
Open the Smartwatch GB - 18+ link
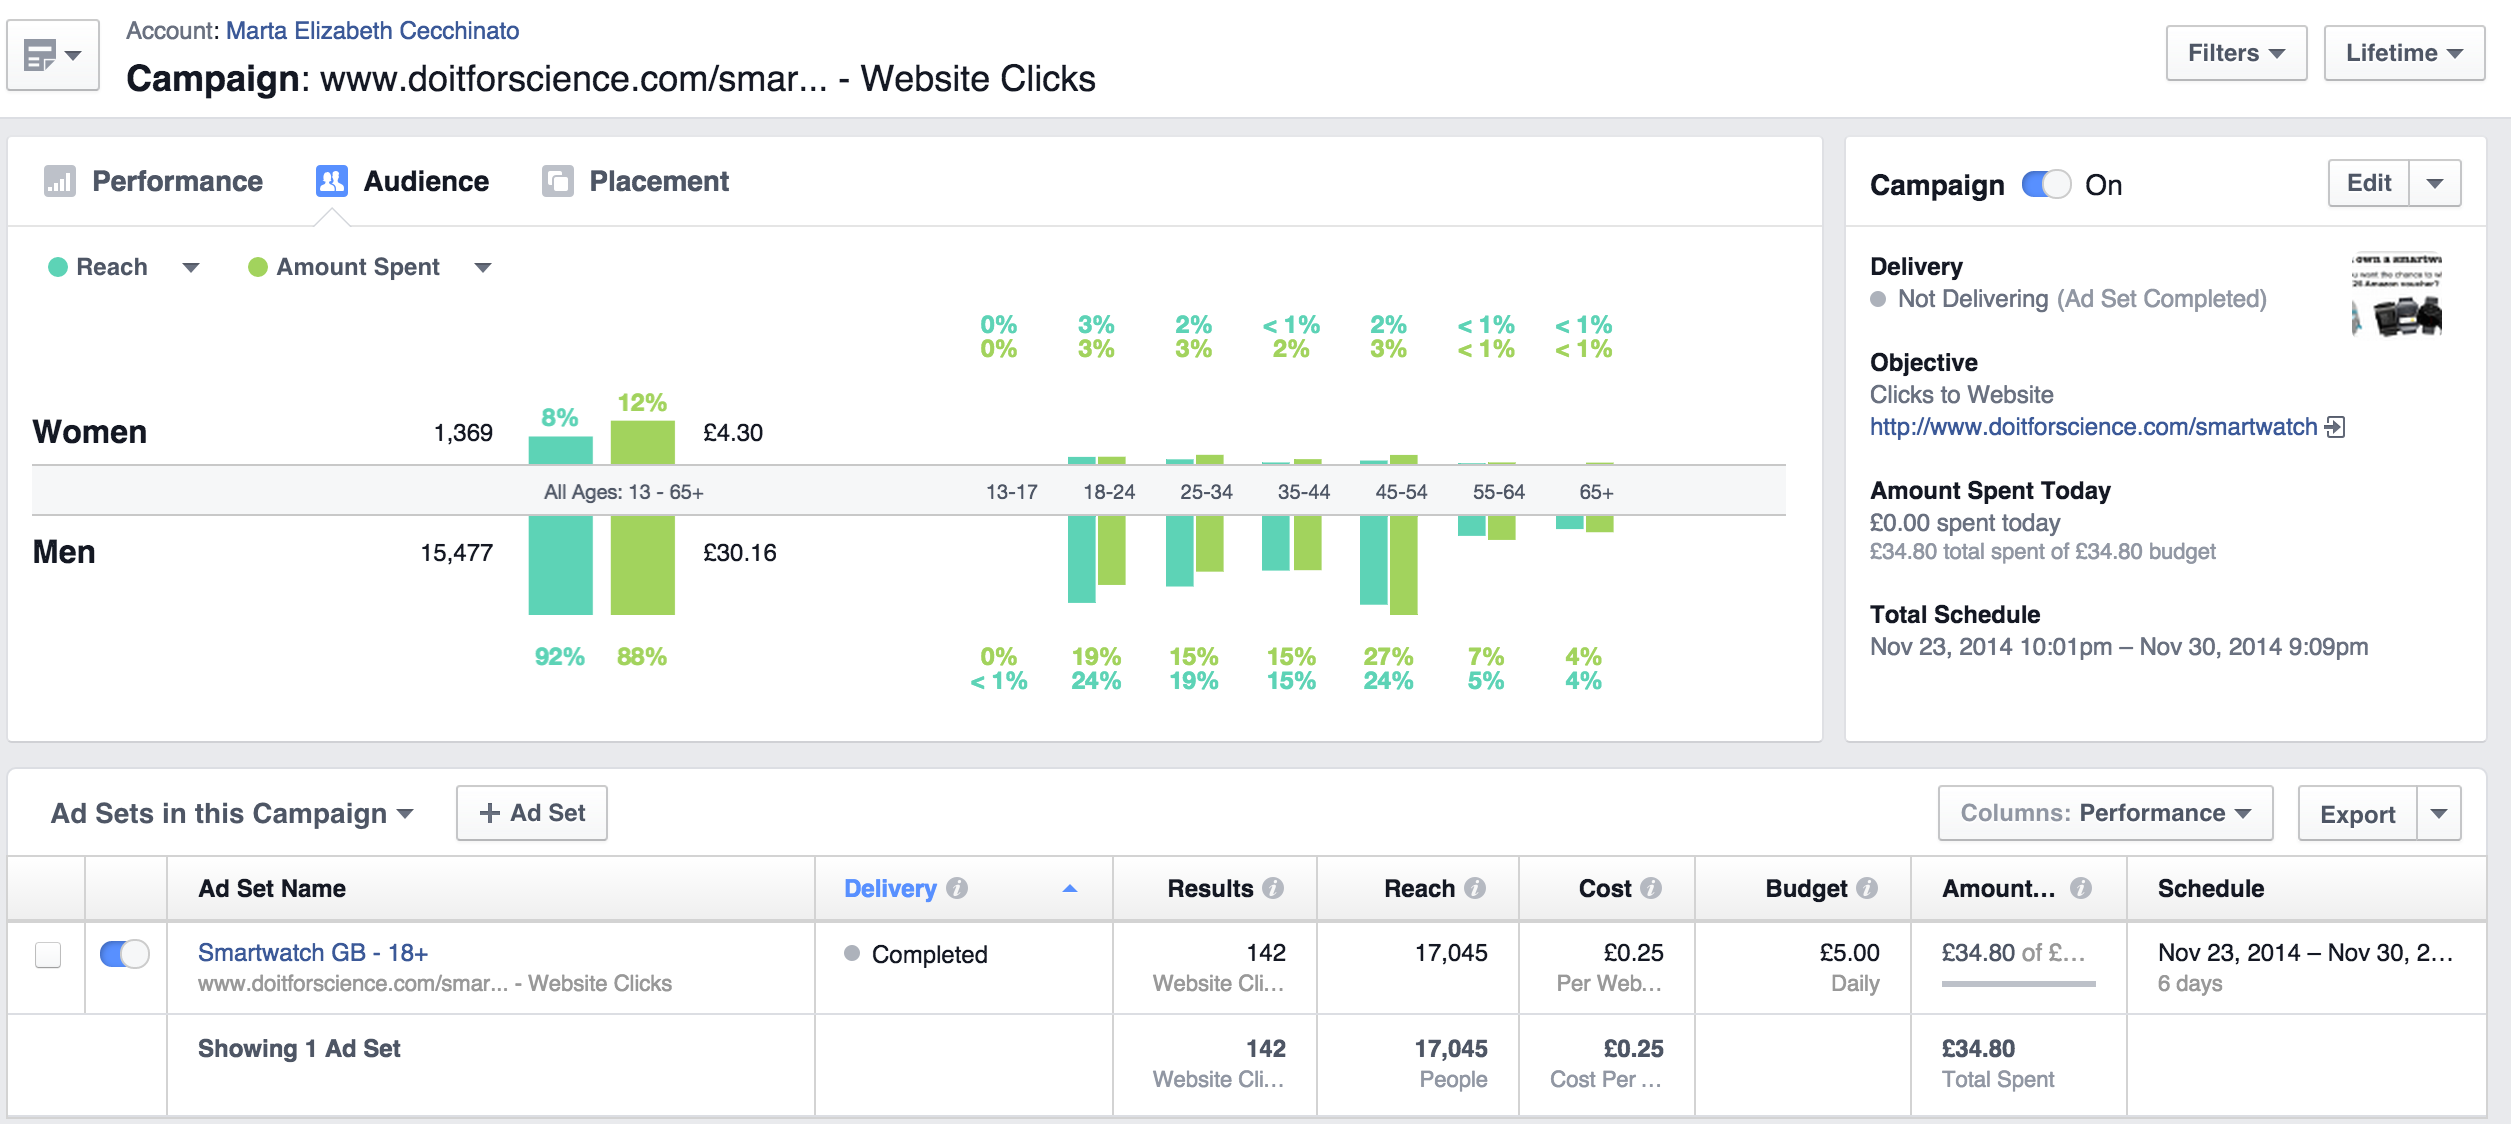(312, 952)
